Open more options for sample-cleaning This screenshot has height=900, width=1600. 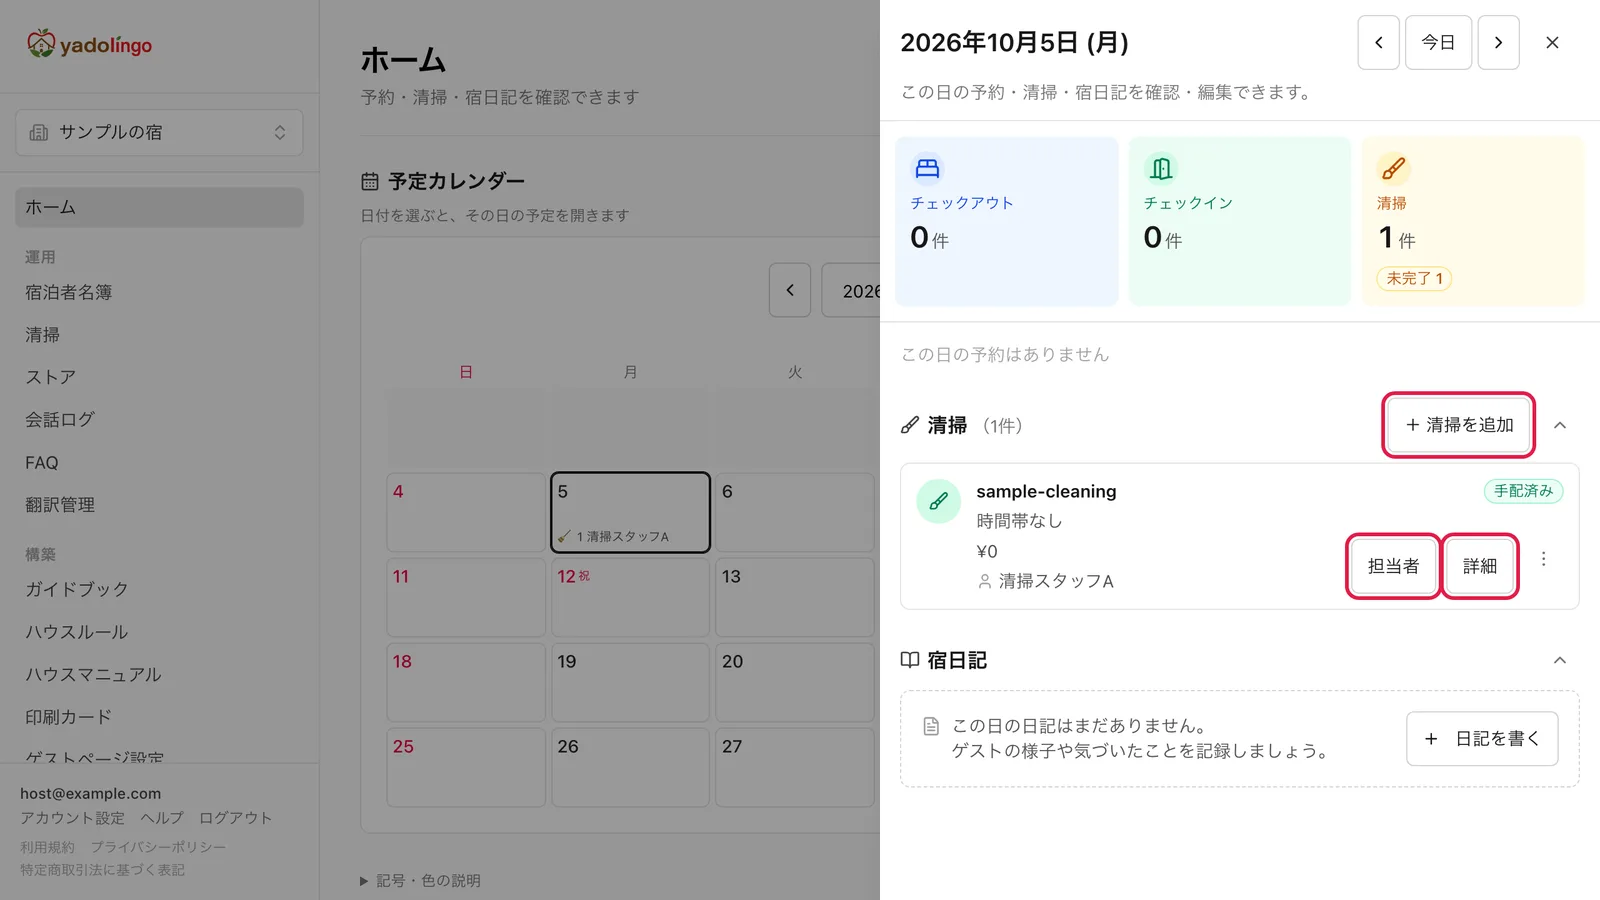click(x=1543, y=559)
